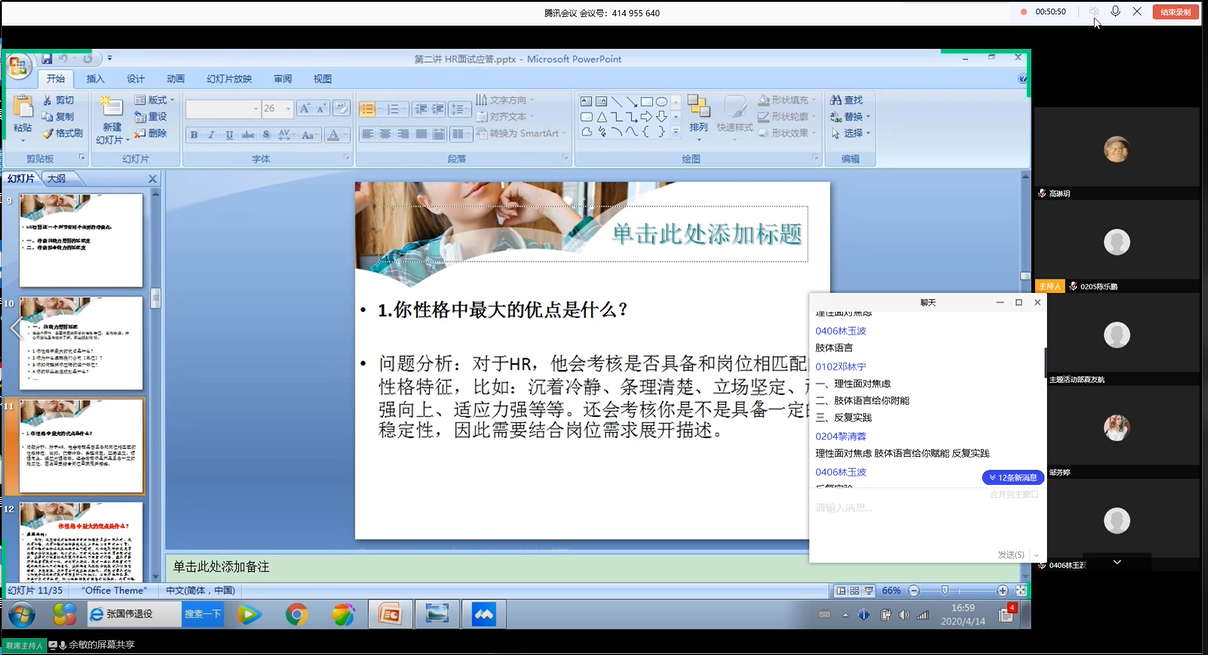Toggle Bold text formatting
The width and height of the screenshot is (1208, 655).
tap(195, 135)
